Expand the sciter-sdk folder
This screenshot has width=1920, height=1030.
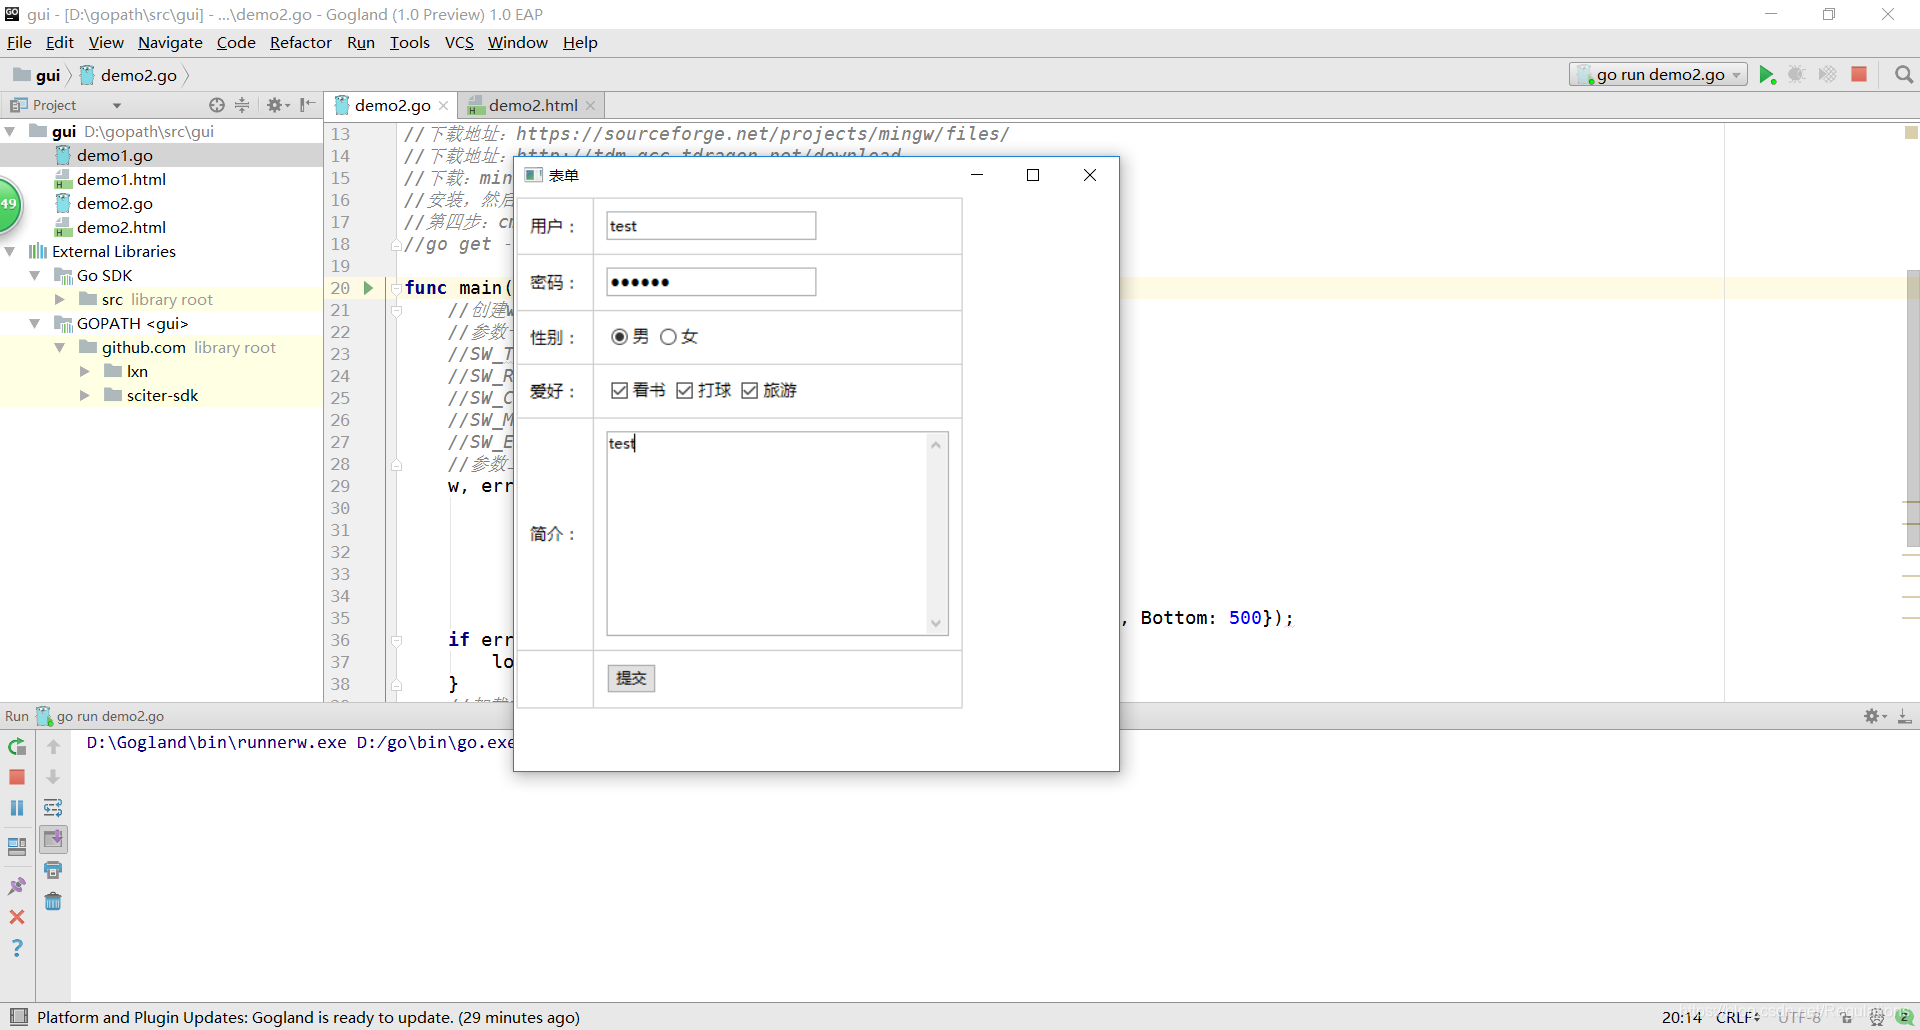pyautogui.click(x=85, y=395)
